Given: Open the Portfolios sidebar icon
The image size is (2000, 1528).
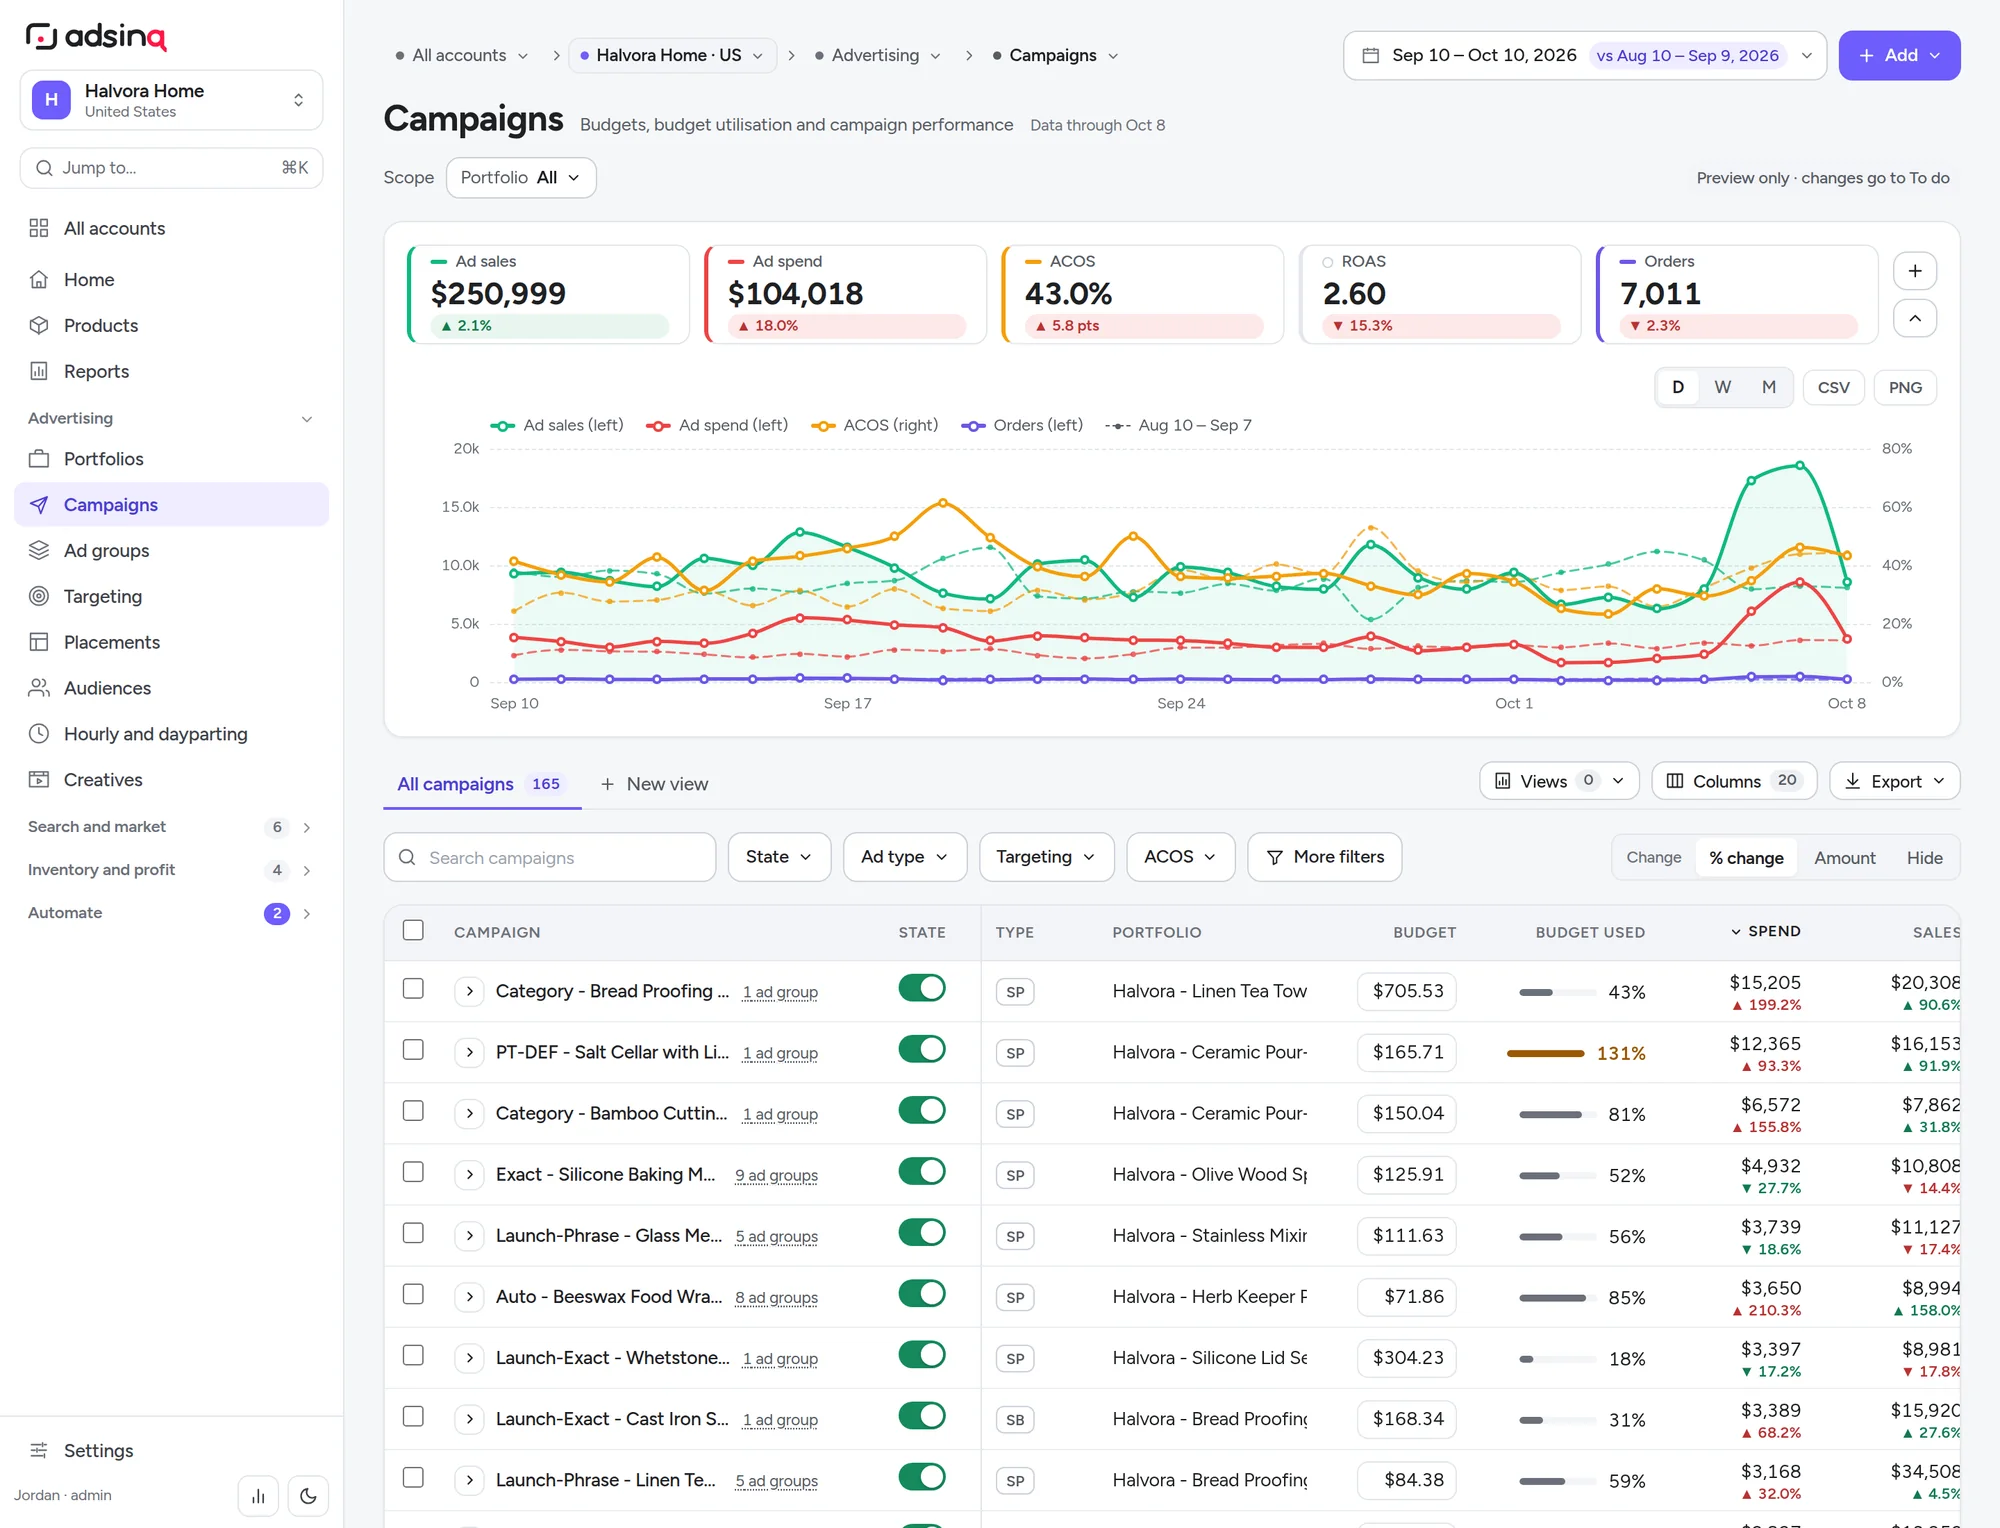Looking at the screenshot, I should coord(39,459).
